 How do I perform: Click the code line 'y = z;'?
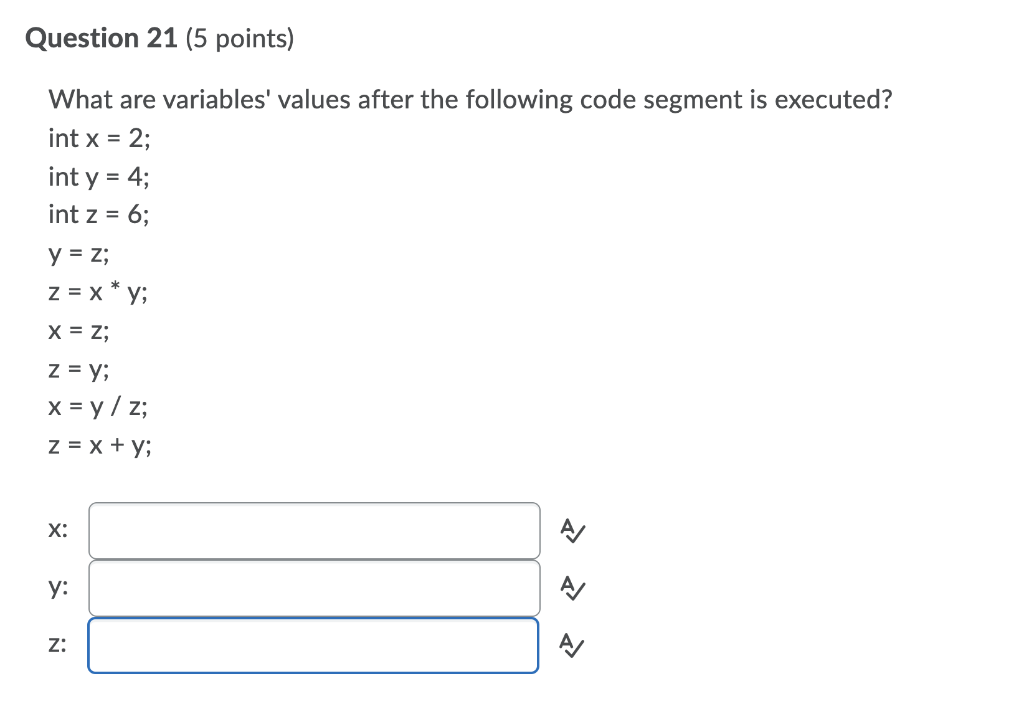pos(79,254)
